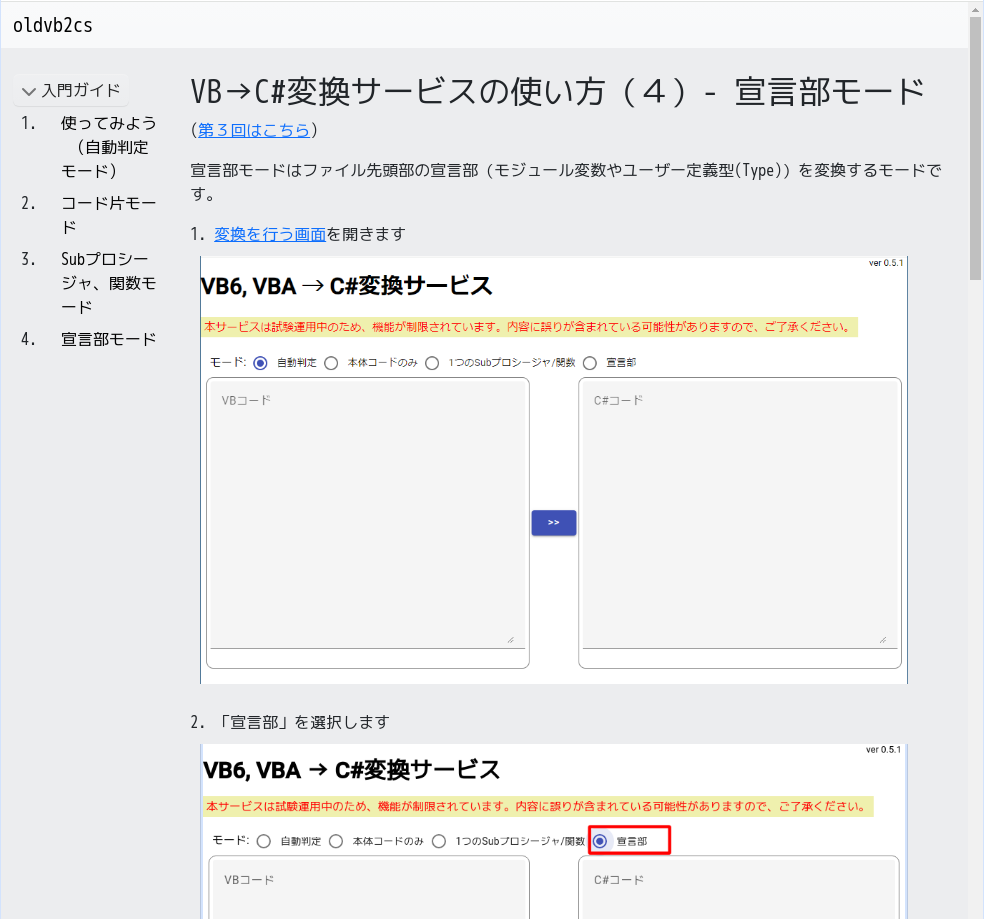Click the scrollbar up arrow

pyautogui.click(x=975, y=9)
